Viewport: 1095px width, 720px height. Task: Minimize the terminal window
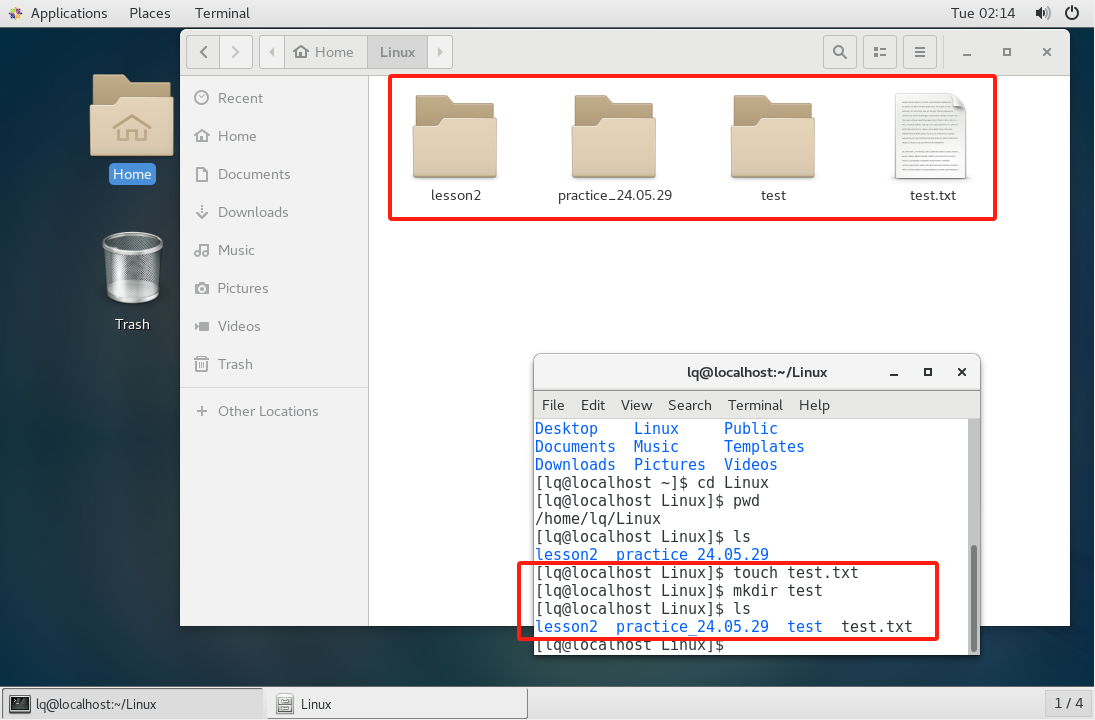894,373
